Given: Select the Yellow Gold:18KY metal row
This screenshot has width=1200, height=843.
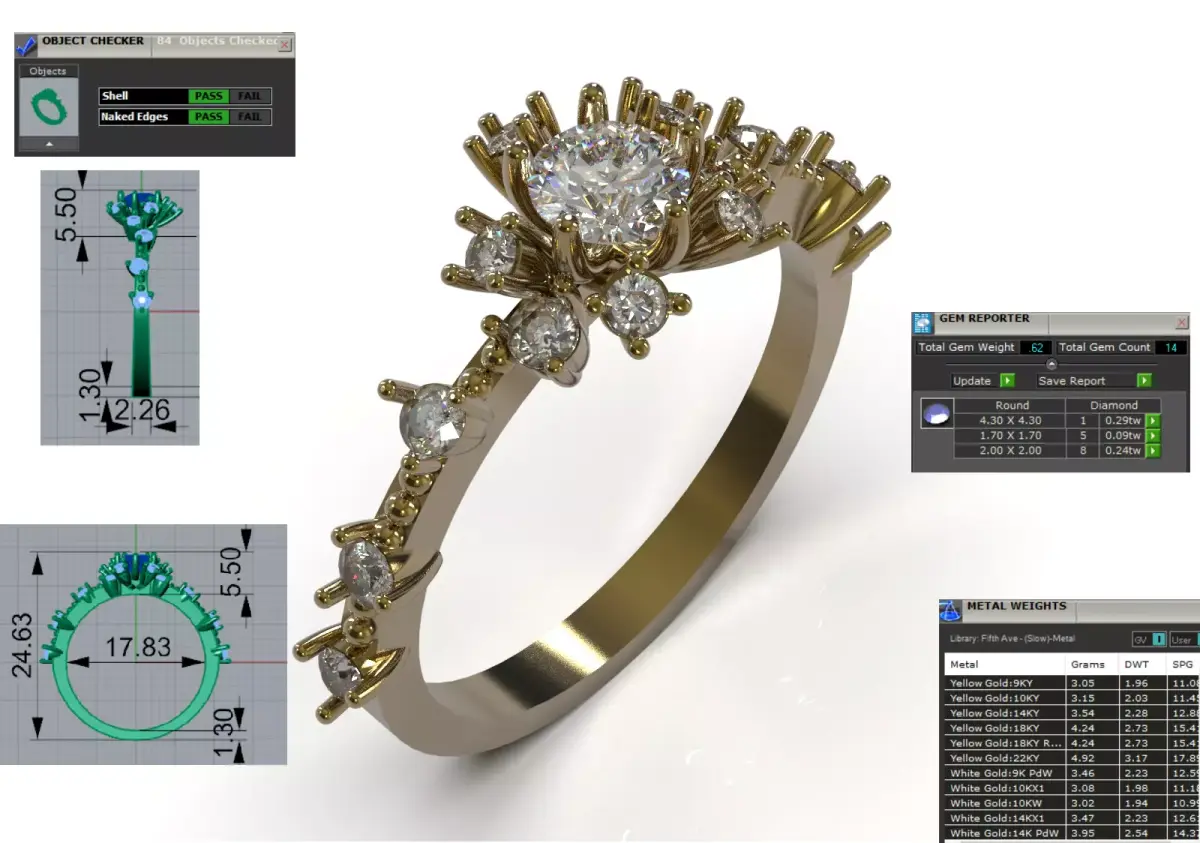Looking at the screenshot, I should coord(1072,728).
